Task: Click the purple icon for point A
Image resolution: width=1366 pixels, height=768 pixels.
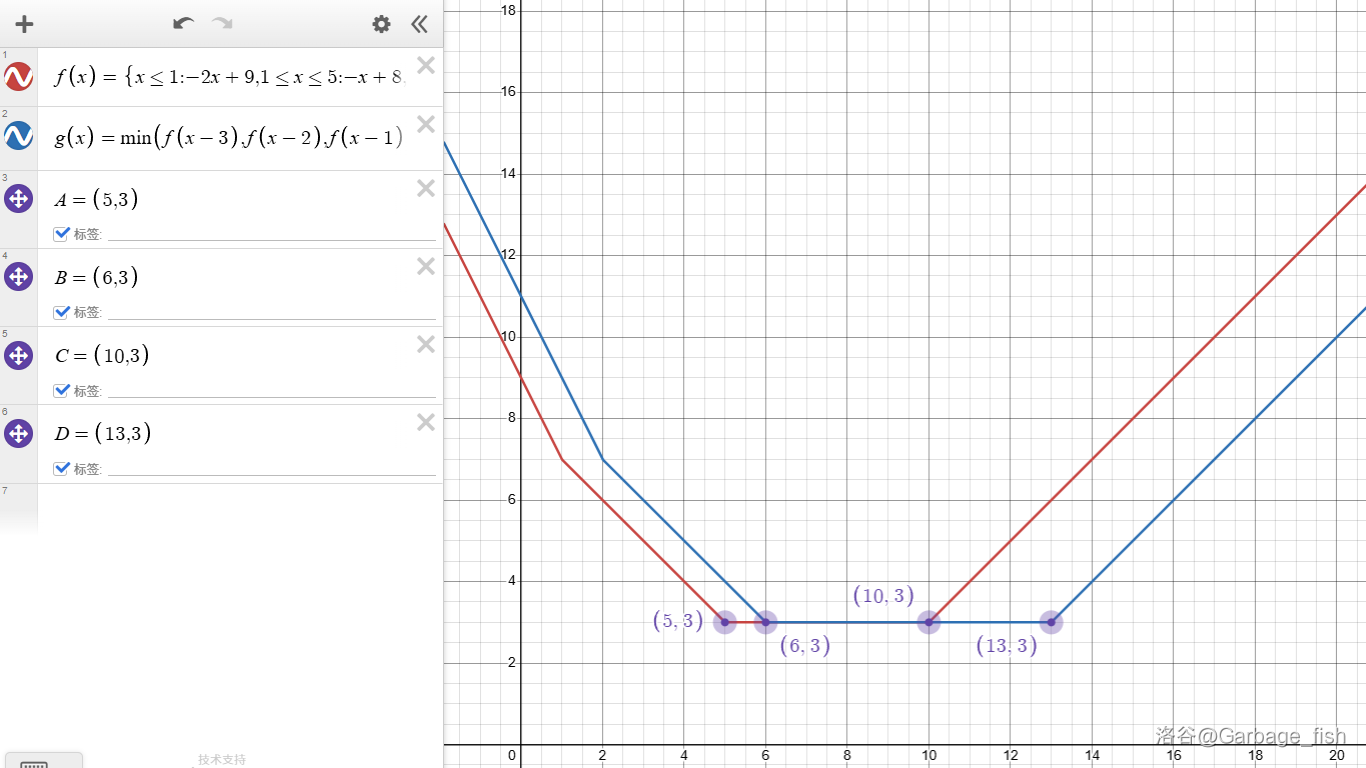Action: pos(19,199)
